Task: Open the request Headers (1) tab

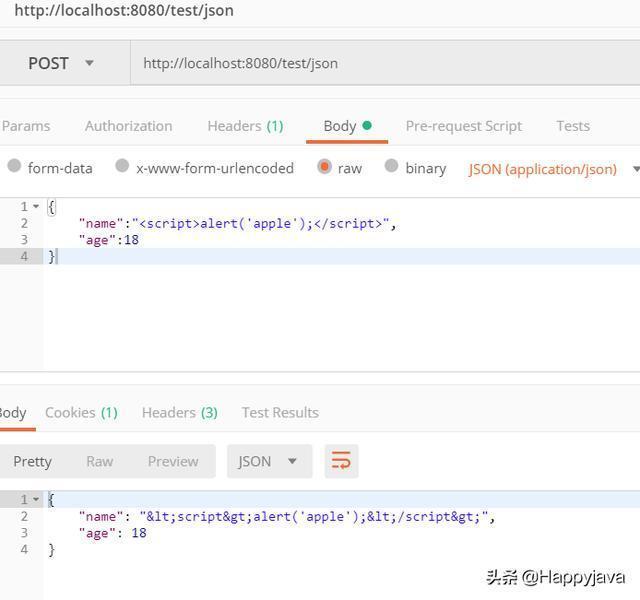Action: pyautogui.click(x=245, y=126)
